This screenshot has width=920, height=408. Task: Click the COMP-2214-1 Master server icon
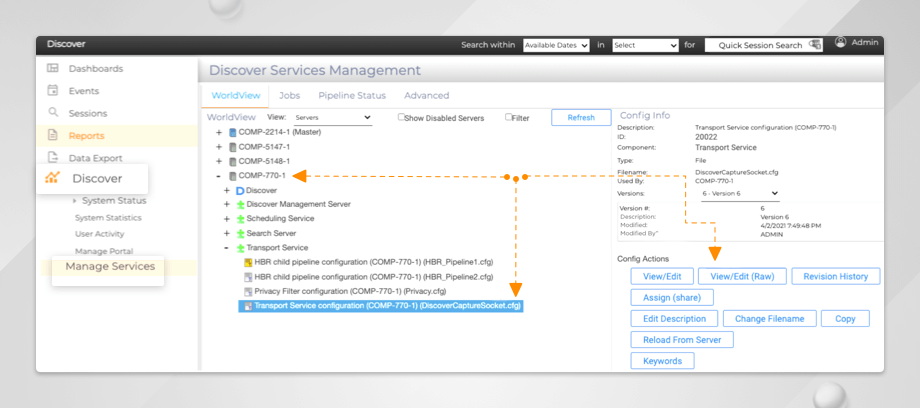232,132
